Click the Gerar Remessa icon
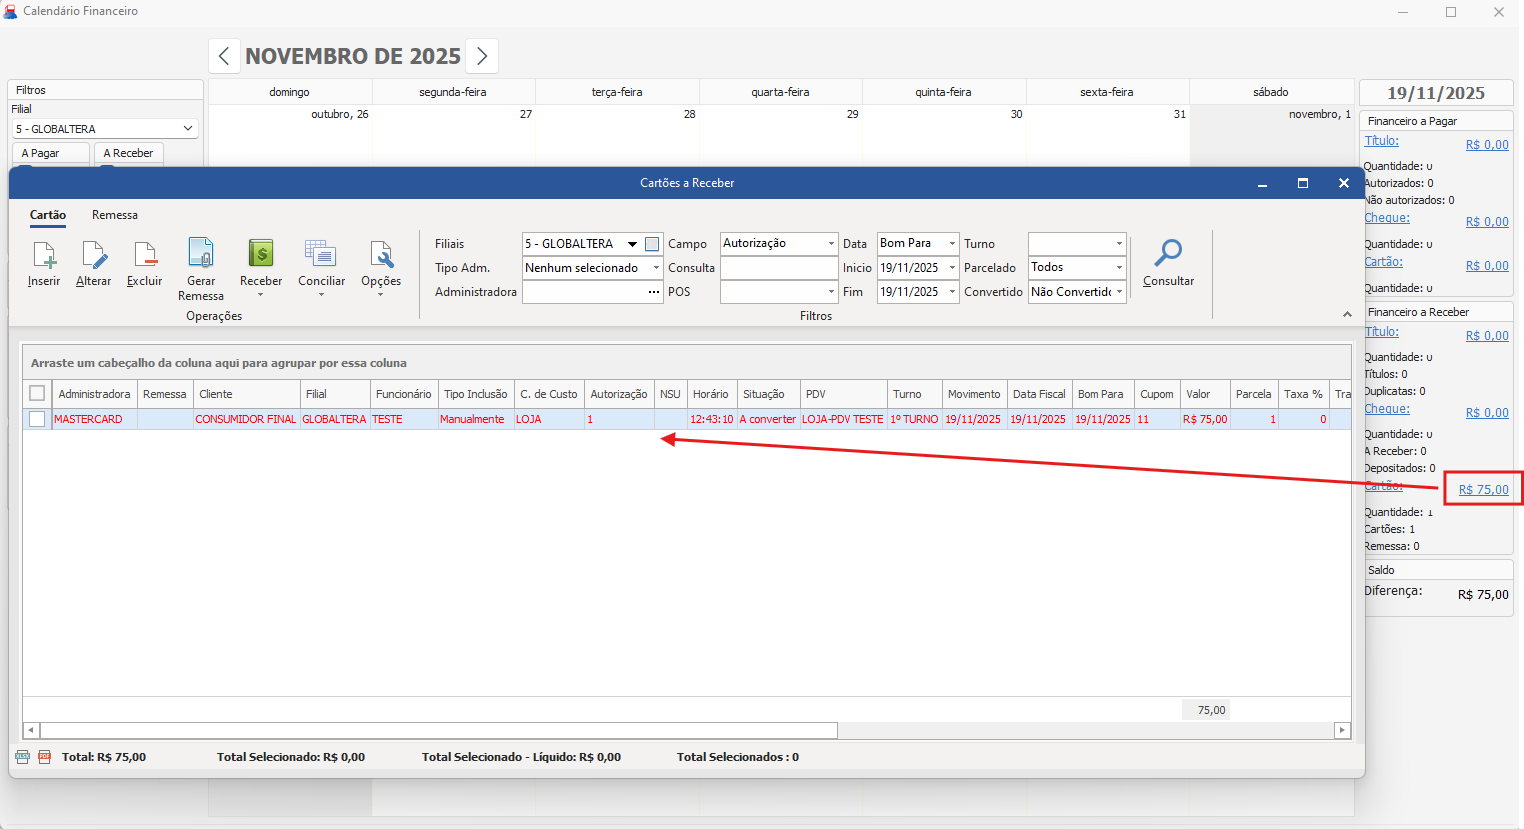1524x829 pixels. click(x=201, y=255)
